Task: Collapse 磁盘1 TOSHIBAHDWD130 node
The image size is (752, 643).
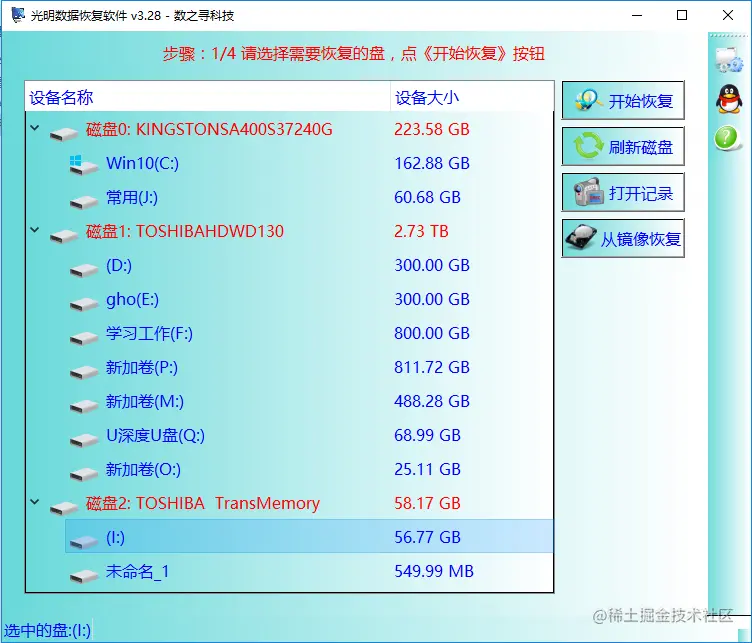Action: pyautogui.click(x=35, y=230)
